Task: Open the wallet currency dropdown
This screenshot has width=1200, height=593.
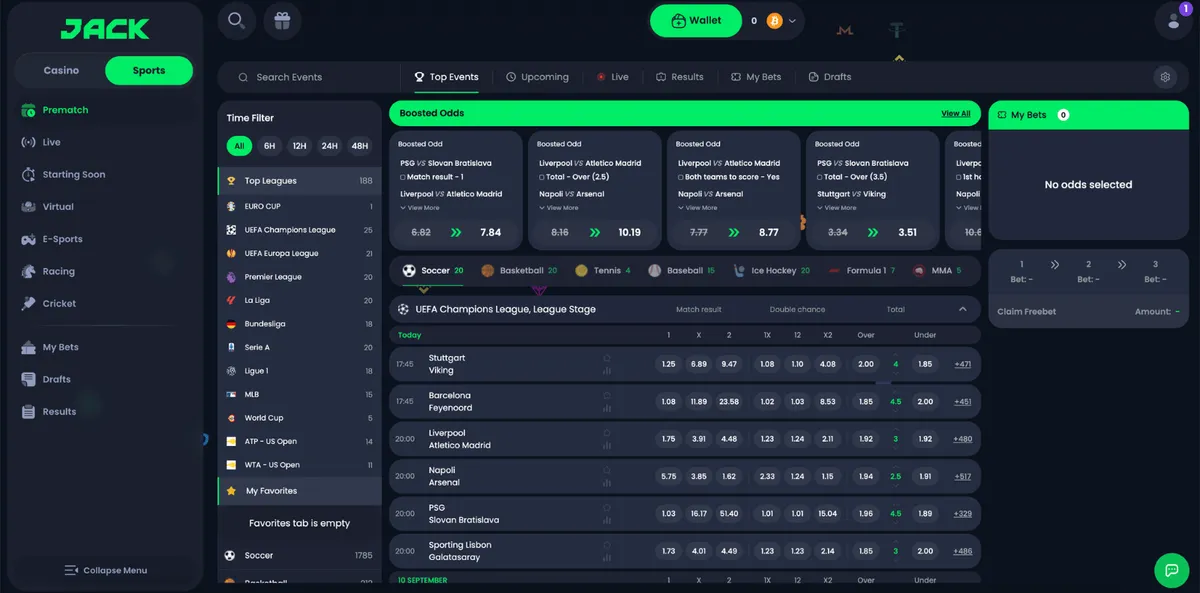Action: (x=793, y=21)
